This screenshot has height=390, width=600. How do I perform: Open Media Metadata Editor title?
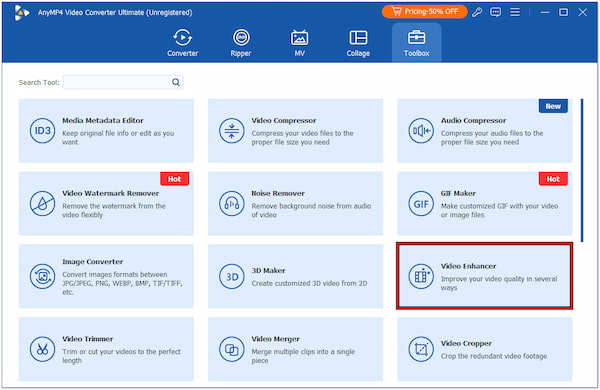(103, 121)
